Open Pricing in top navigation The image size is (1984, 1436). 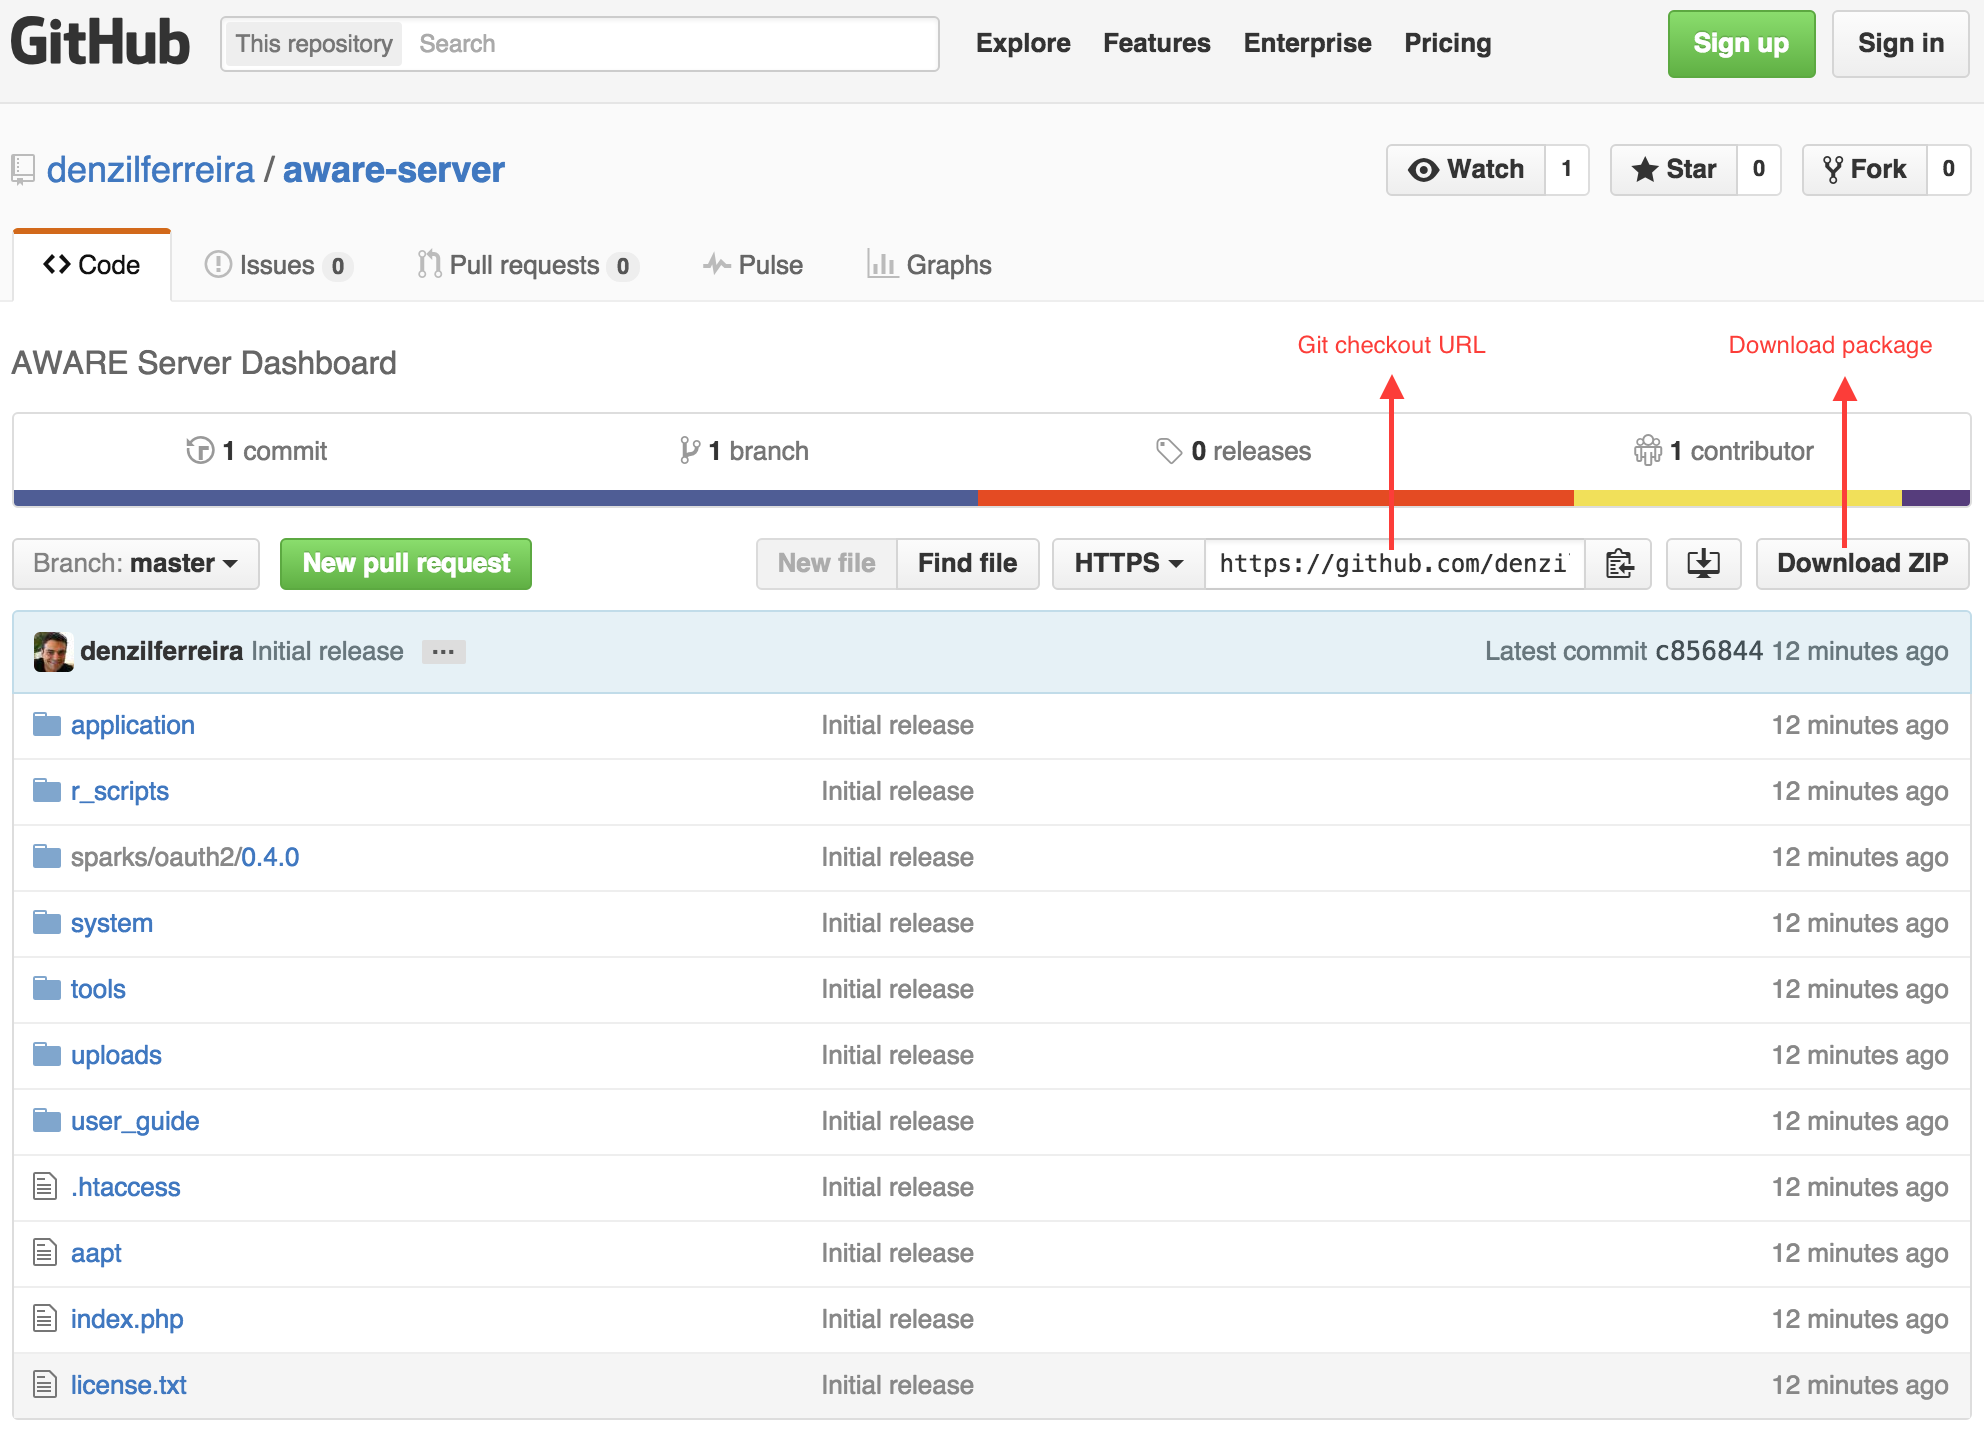(x=1447, y=43)
